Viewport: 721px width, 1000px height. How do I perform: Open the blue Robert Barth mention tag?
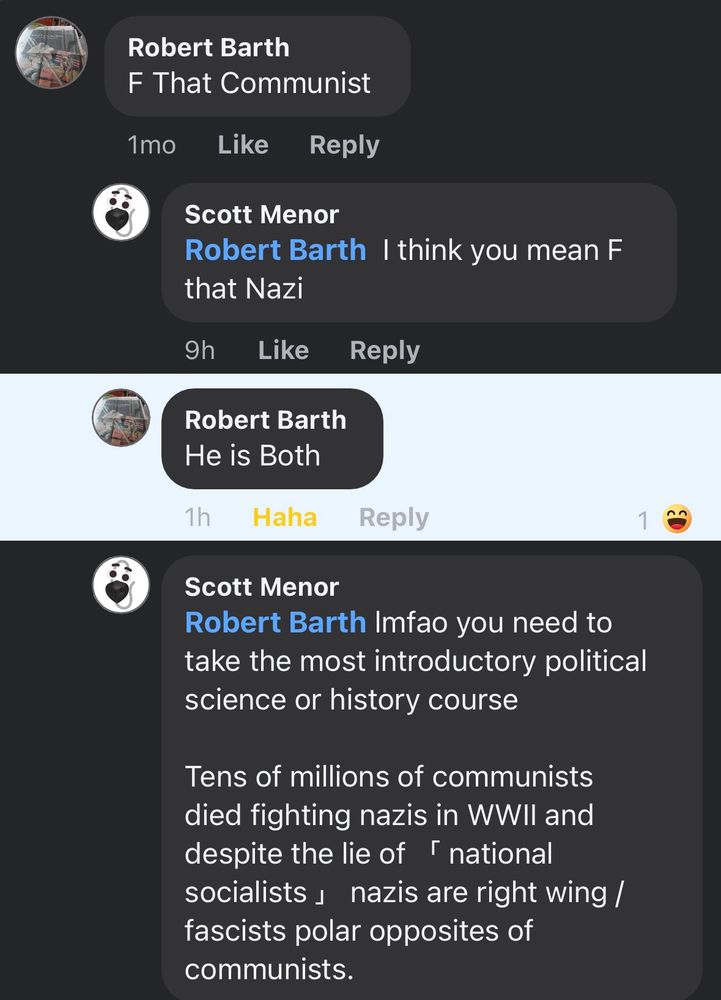(275, 250)
